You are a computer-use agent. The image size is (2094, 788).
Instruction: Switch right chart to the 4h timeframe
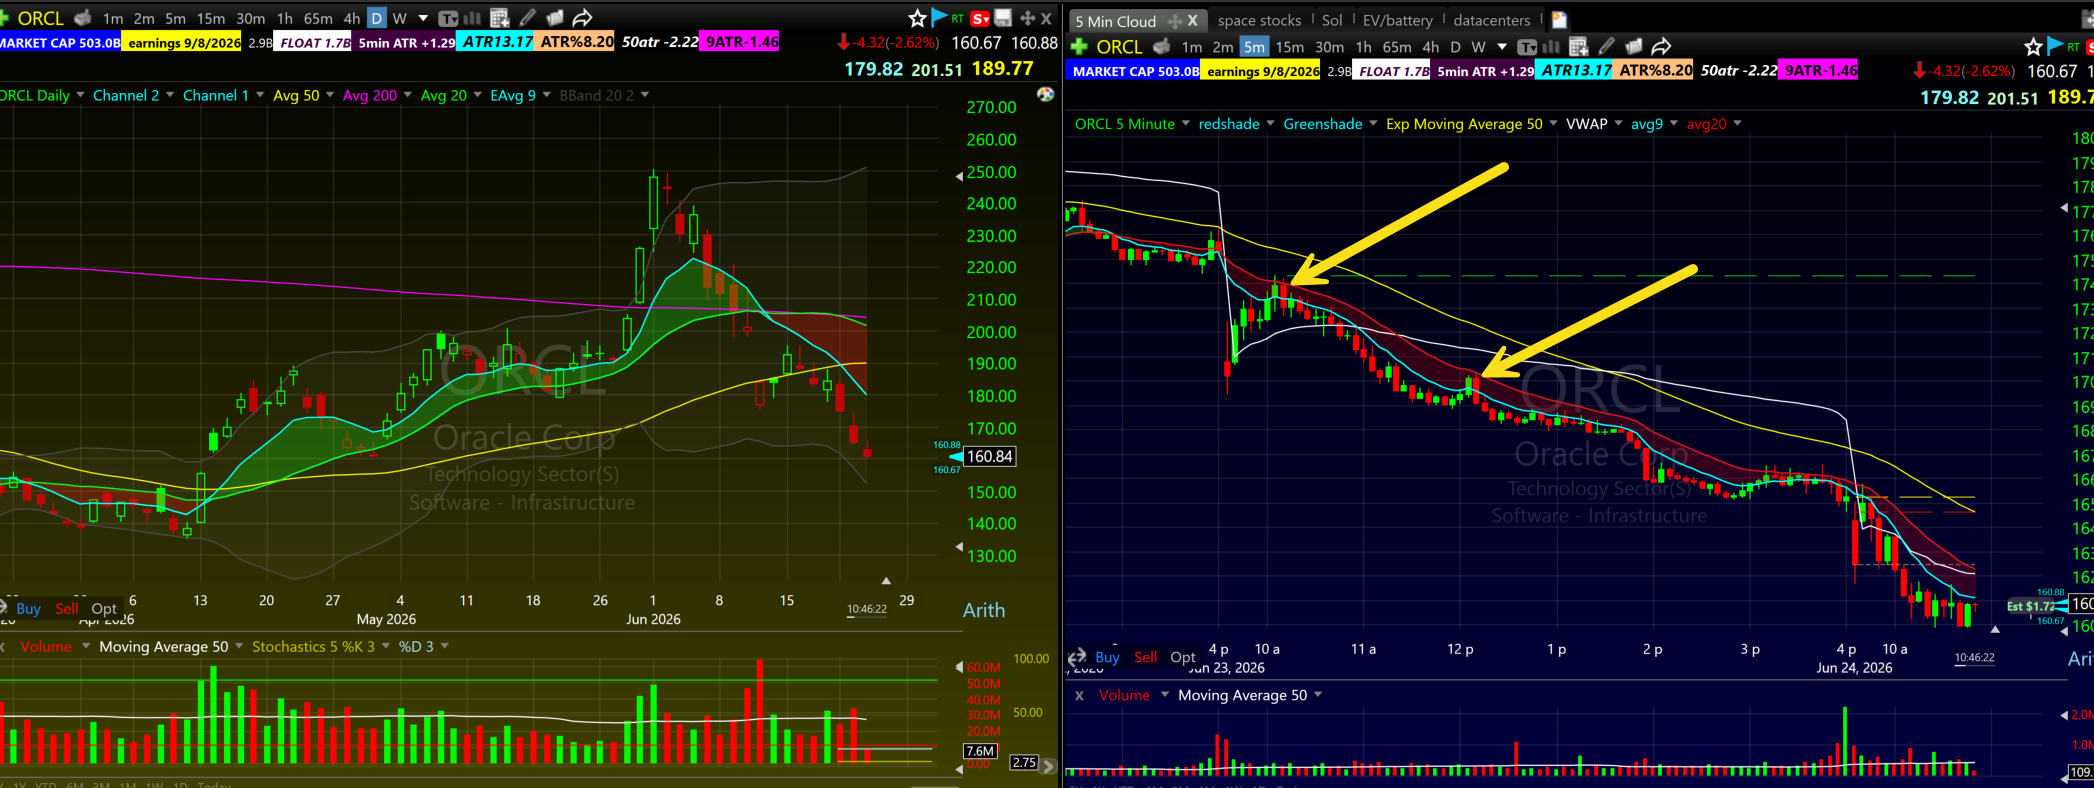pyautogui.click(x=1431, y=47)
